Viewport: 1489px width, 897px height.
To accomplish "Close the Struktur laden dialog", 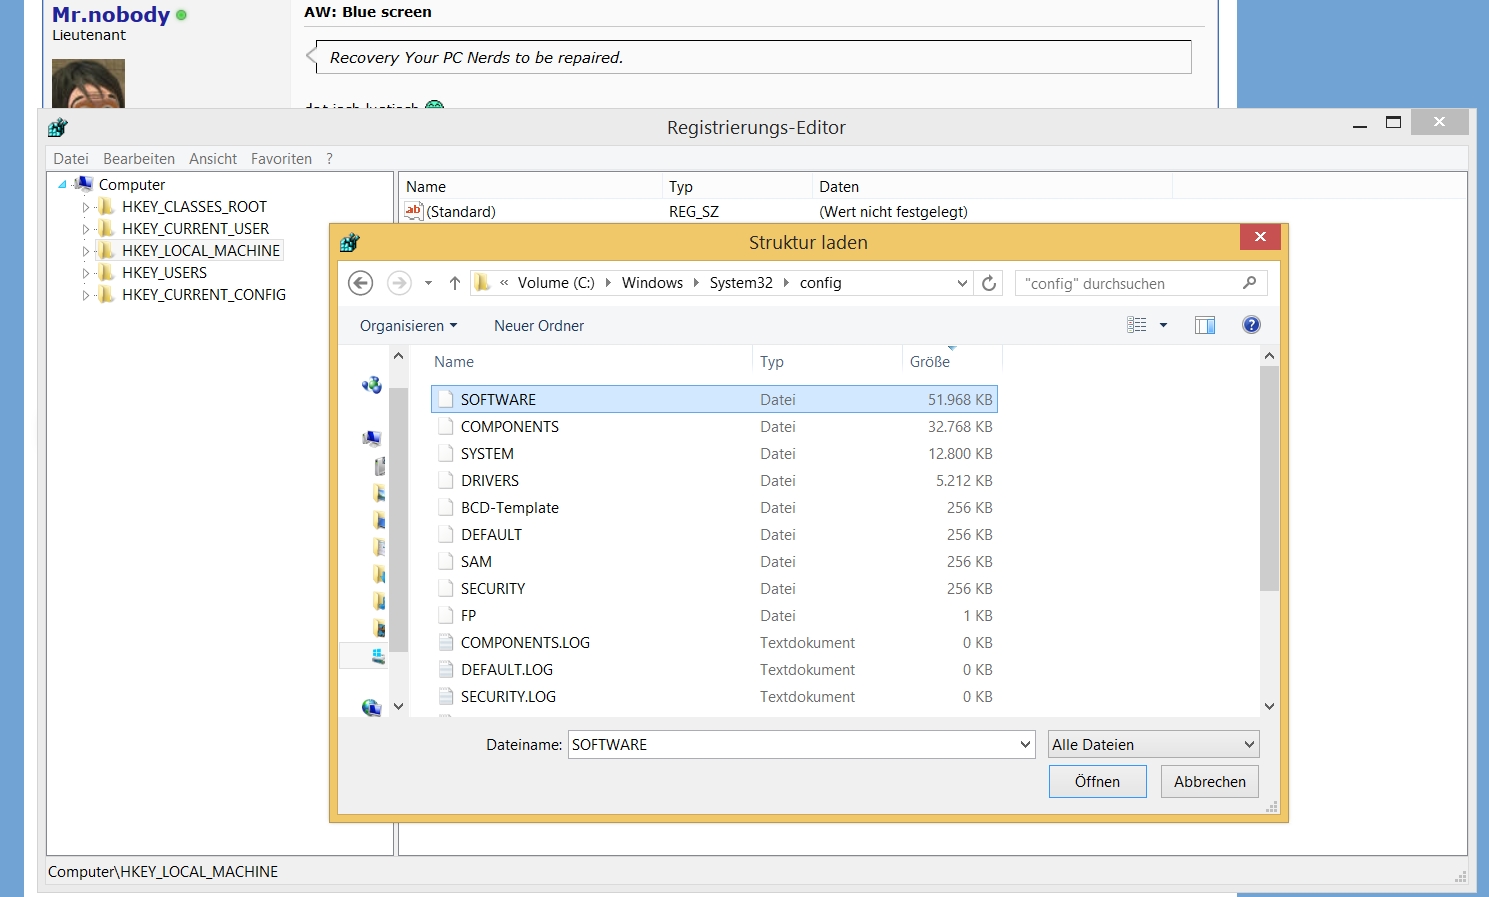I will (1260, 237).
